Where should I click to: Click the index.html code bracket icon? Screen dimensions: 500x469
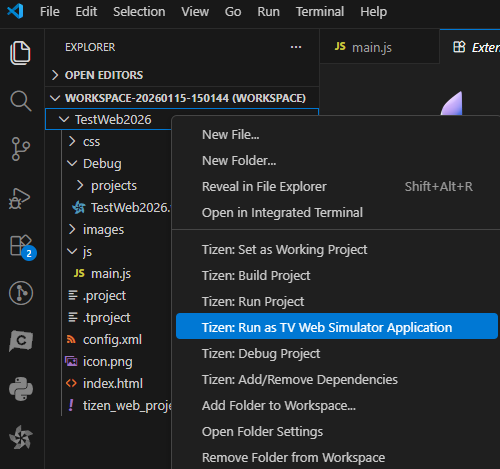click(71, 383)
